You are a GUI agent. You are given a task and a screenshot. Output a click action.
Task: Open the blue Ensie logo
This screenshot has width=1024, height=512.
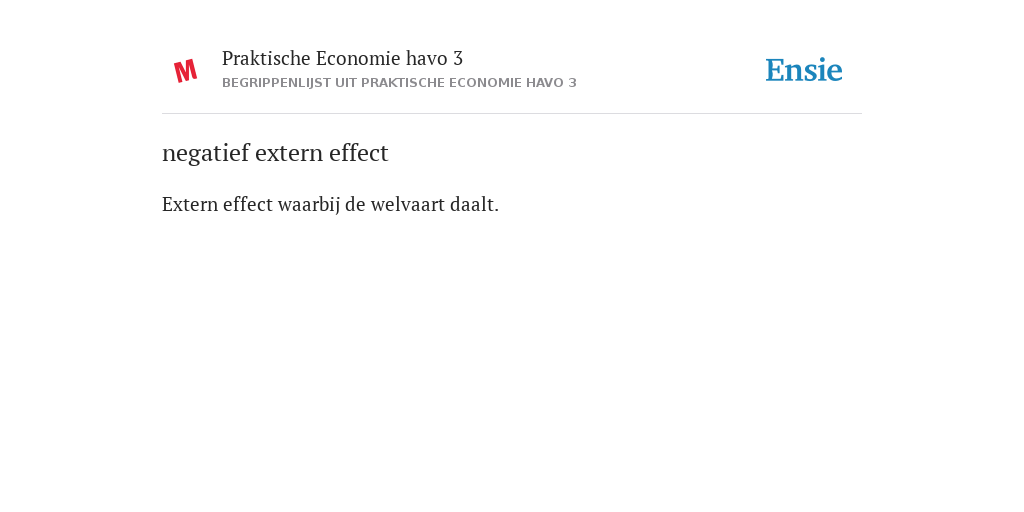coord(804,70)
